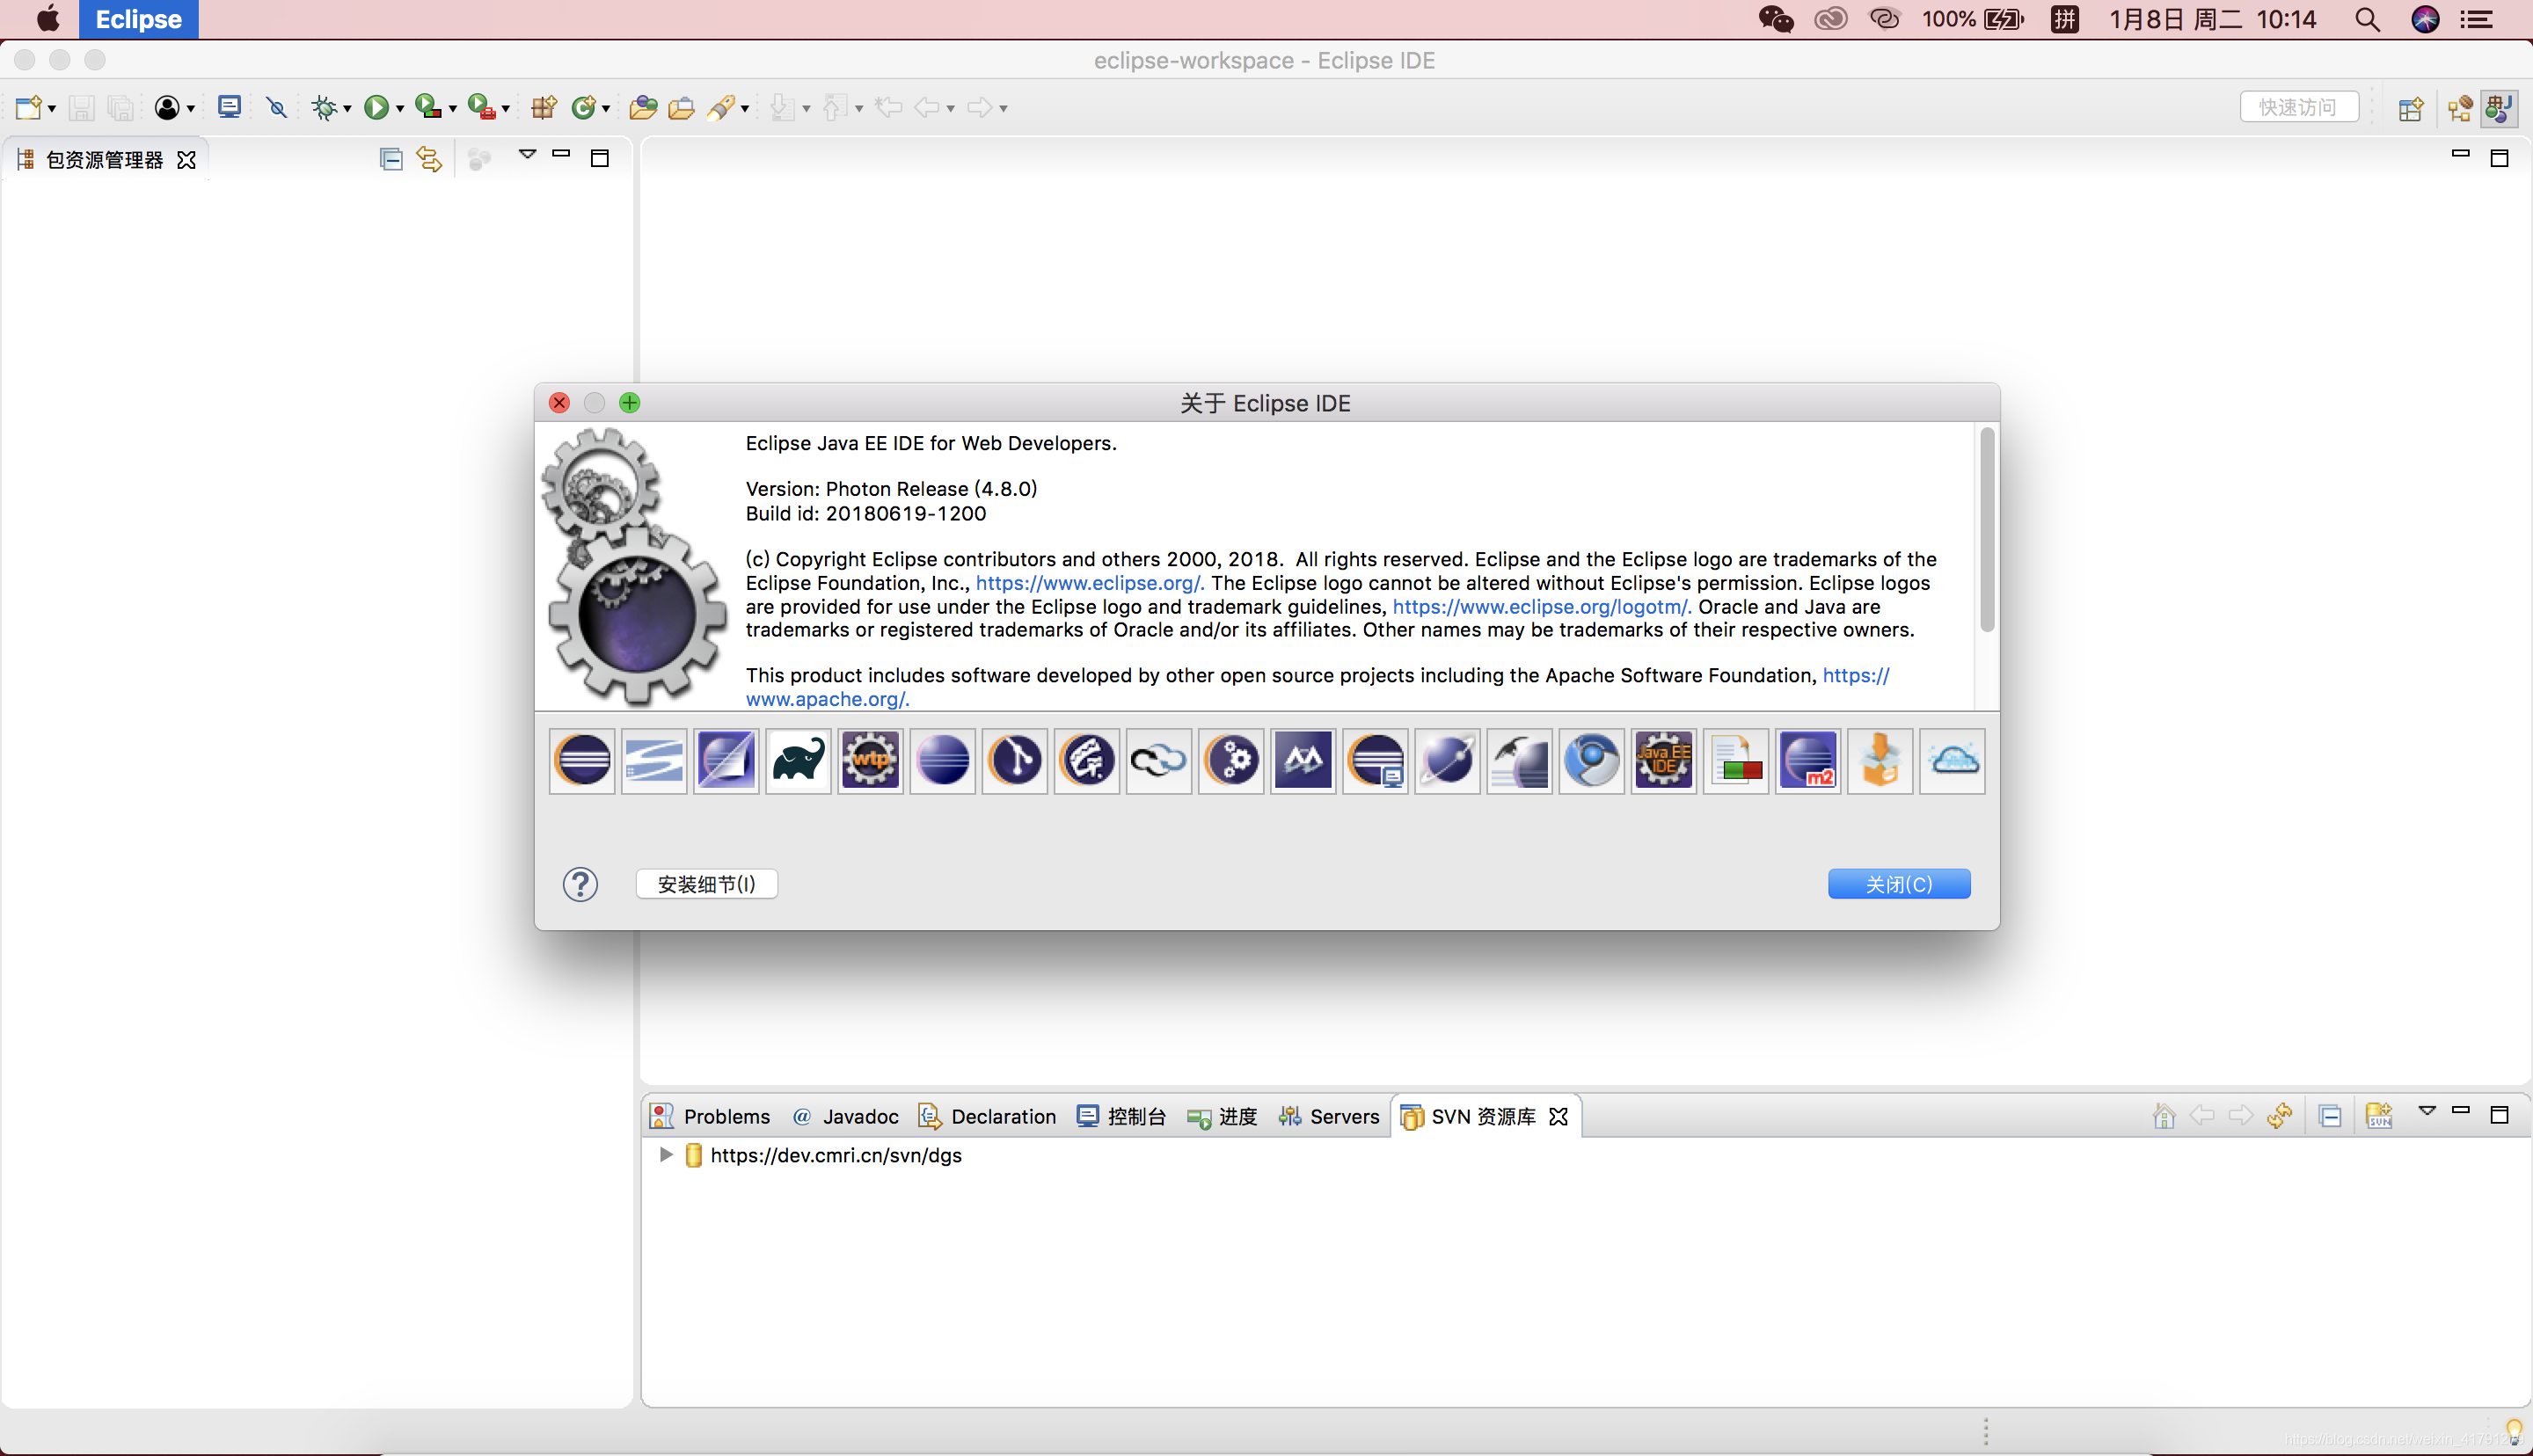The image size is (2533, 1456).
Task: Click the Git branch plugin icon
Action: click(1014, 761)
